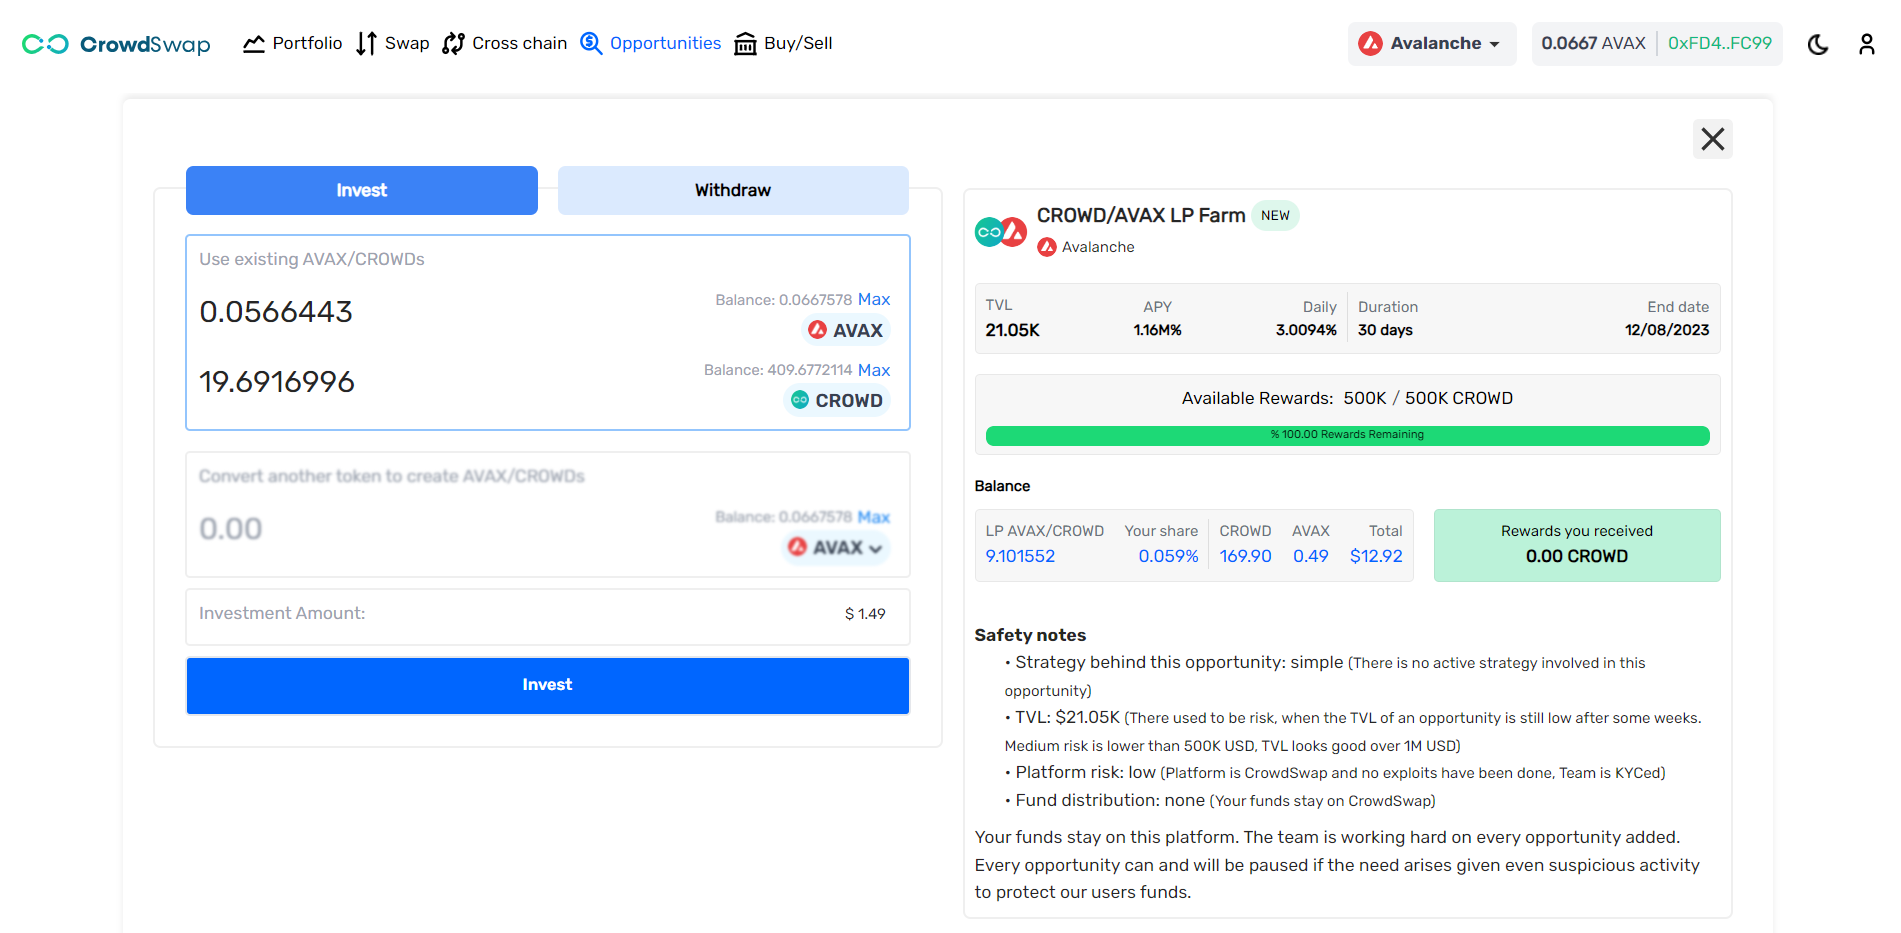Click the Buy/Sell bank icon
1901x933 pixels.
pyautogui.click(x=745, y=44)
